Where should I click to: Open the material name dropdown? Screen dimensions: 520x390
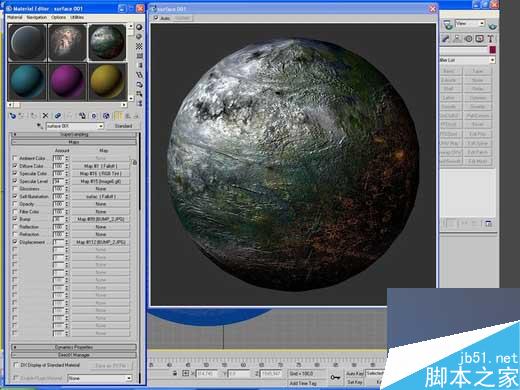click(x=100, y=126)
